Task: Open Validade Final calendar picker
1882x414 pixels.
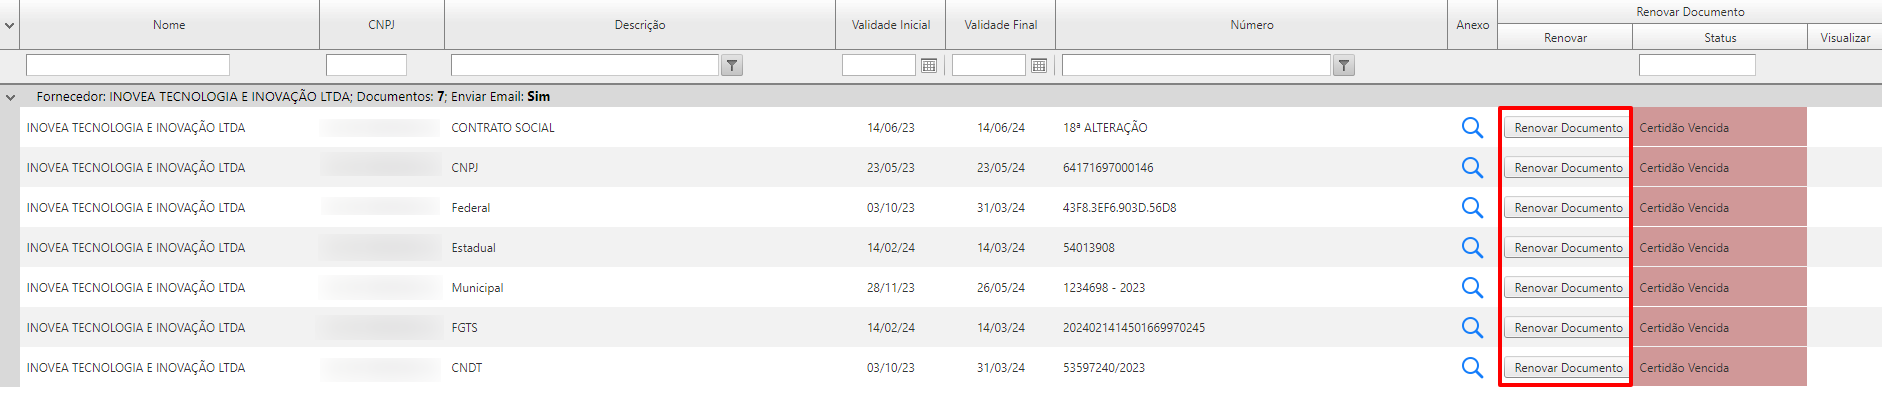Action: 1039,66
